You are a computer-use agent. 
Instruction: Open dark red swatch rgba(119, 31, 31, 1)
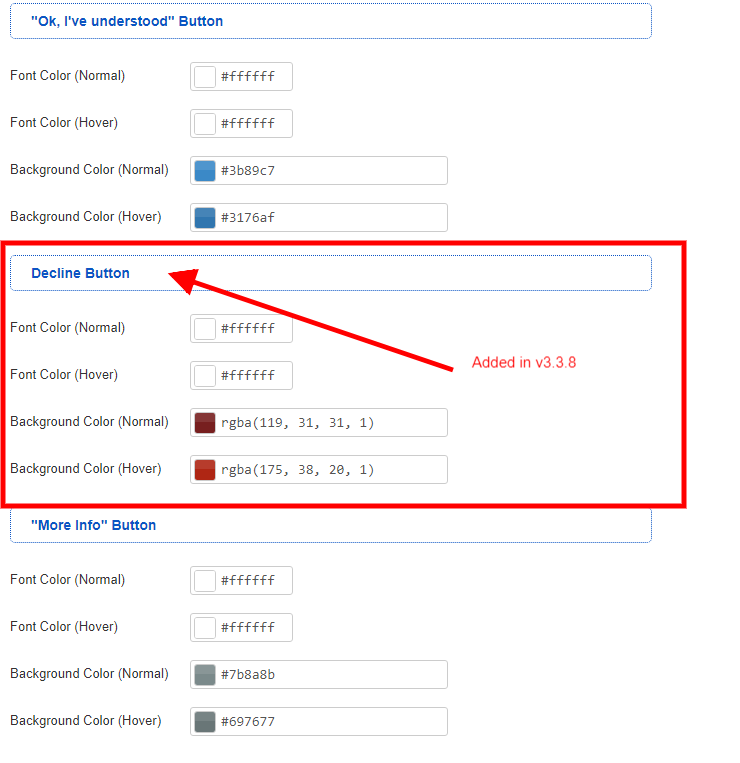coord(205,423)
